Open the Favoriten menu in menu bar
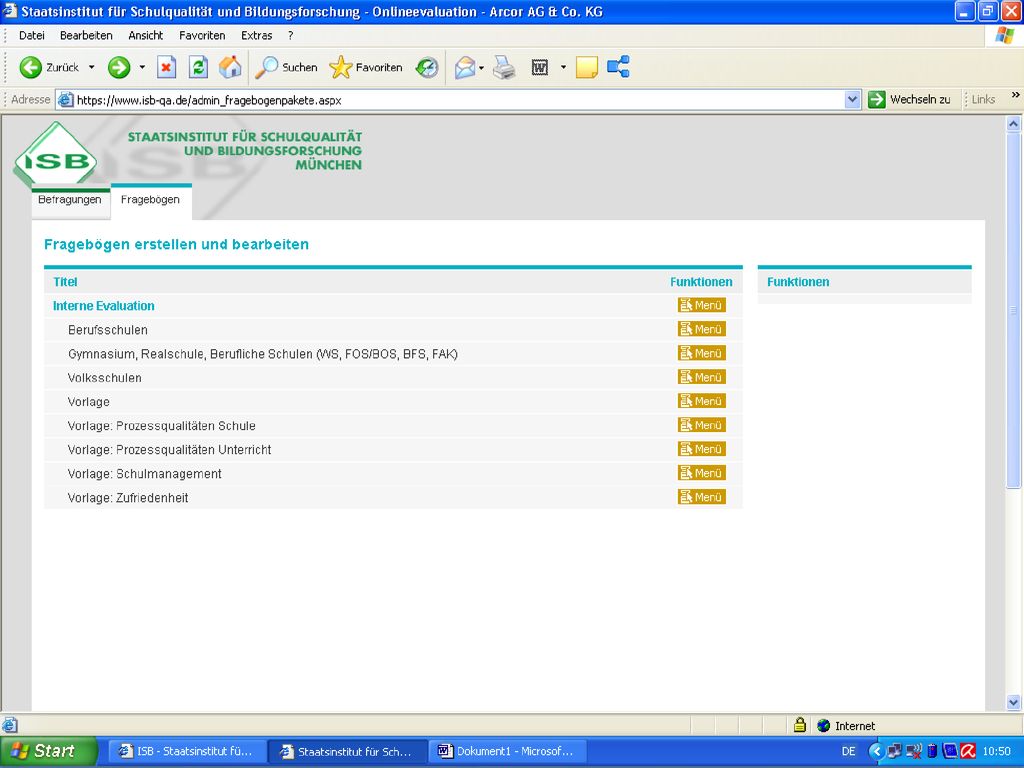 (202, 35)
